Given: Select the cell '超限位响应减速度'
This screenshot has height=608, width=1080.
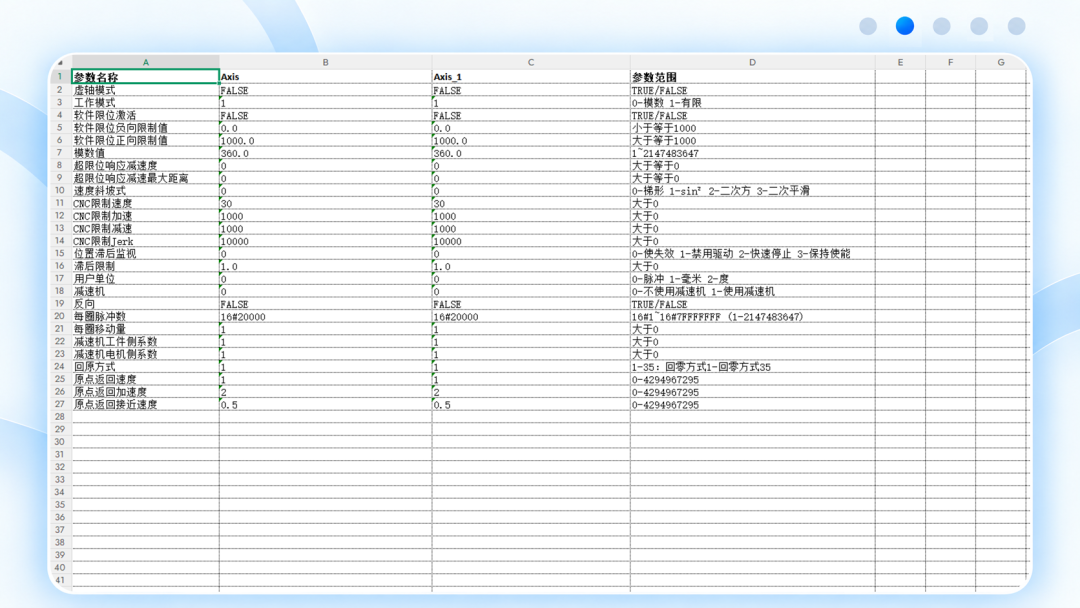Looking at the screenshot, I should (x=145, y=165).
